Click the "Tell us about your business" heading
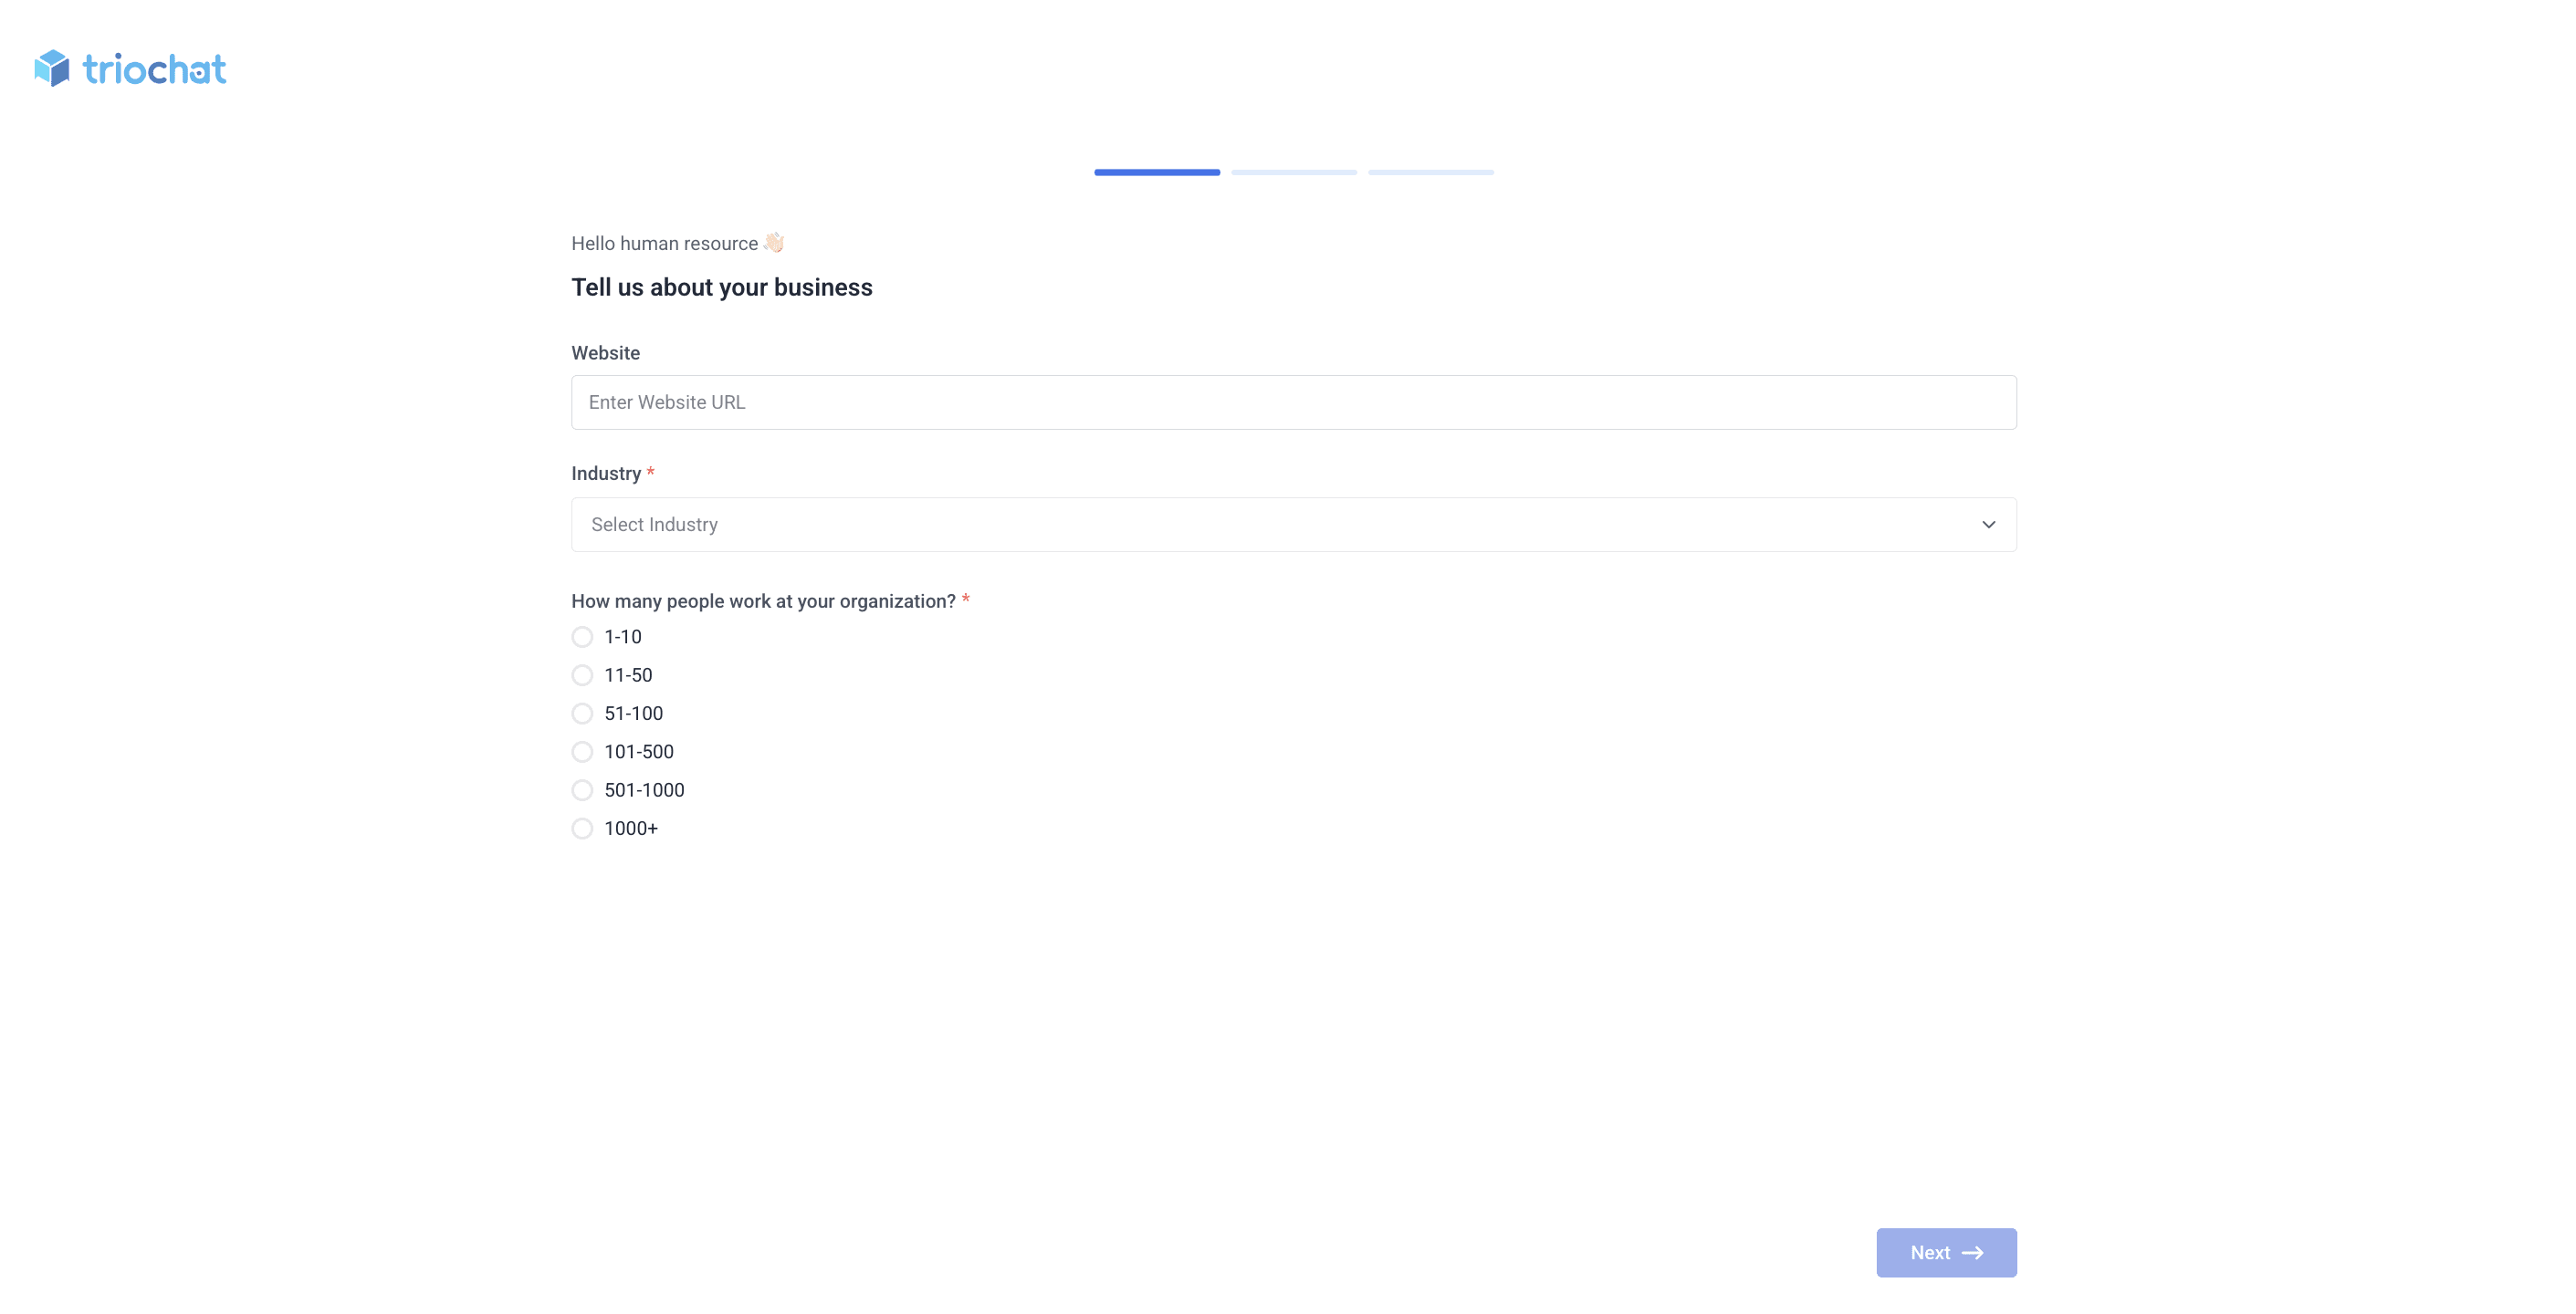This screenshot has width=2576, height=1314. tap(722, 288)
